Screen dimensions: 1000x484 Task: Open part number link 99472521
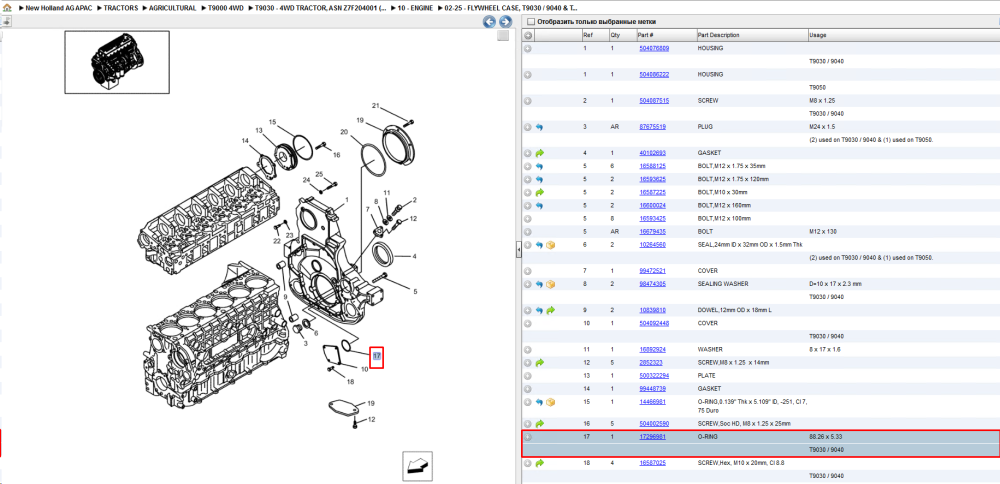tap(652, 271)
